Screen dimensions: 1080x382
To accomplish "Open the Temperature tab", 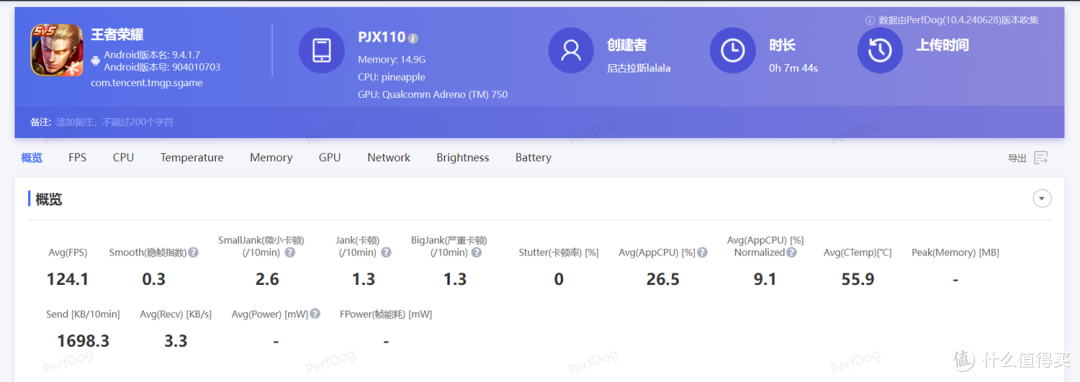I will click(192, 158).
